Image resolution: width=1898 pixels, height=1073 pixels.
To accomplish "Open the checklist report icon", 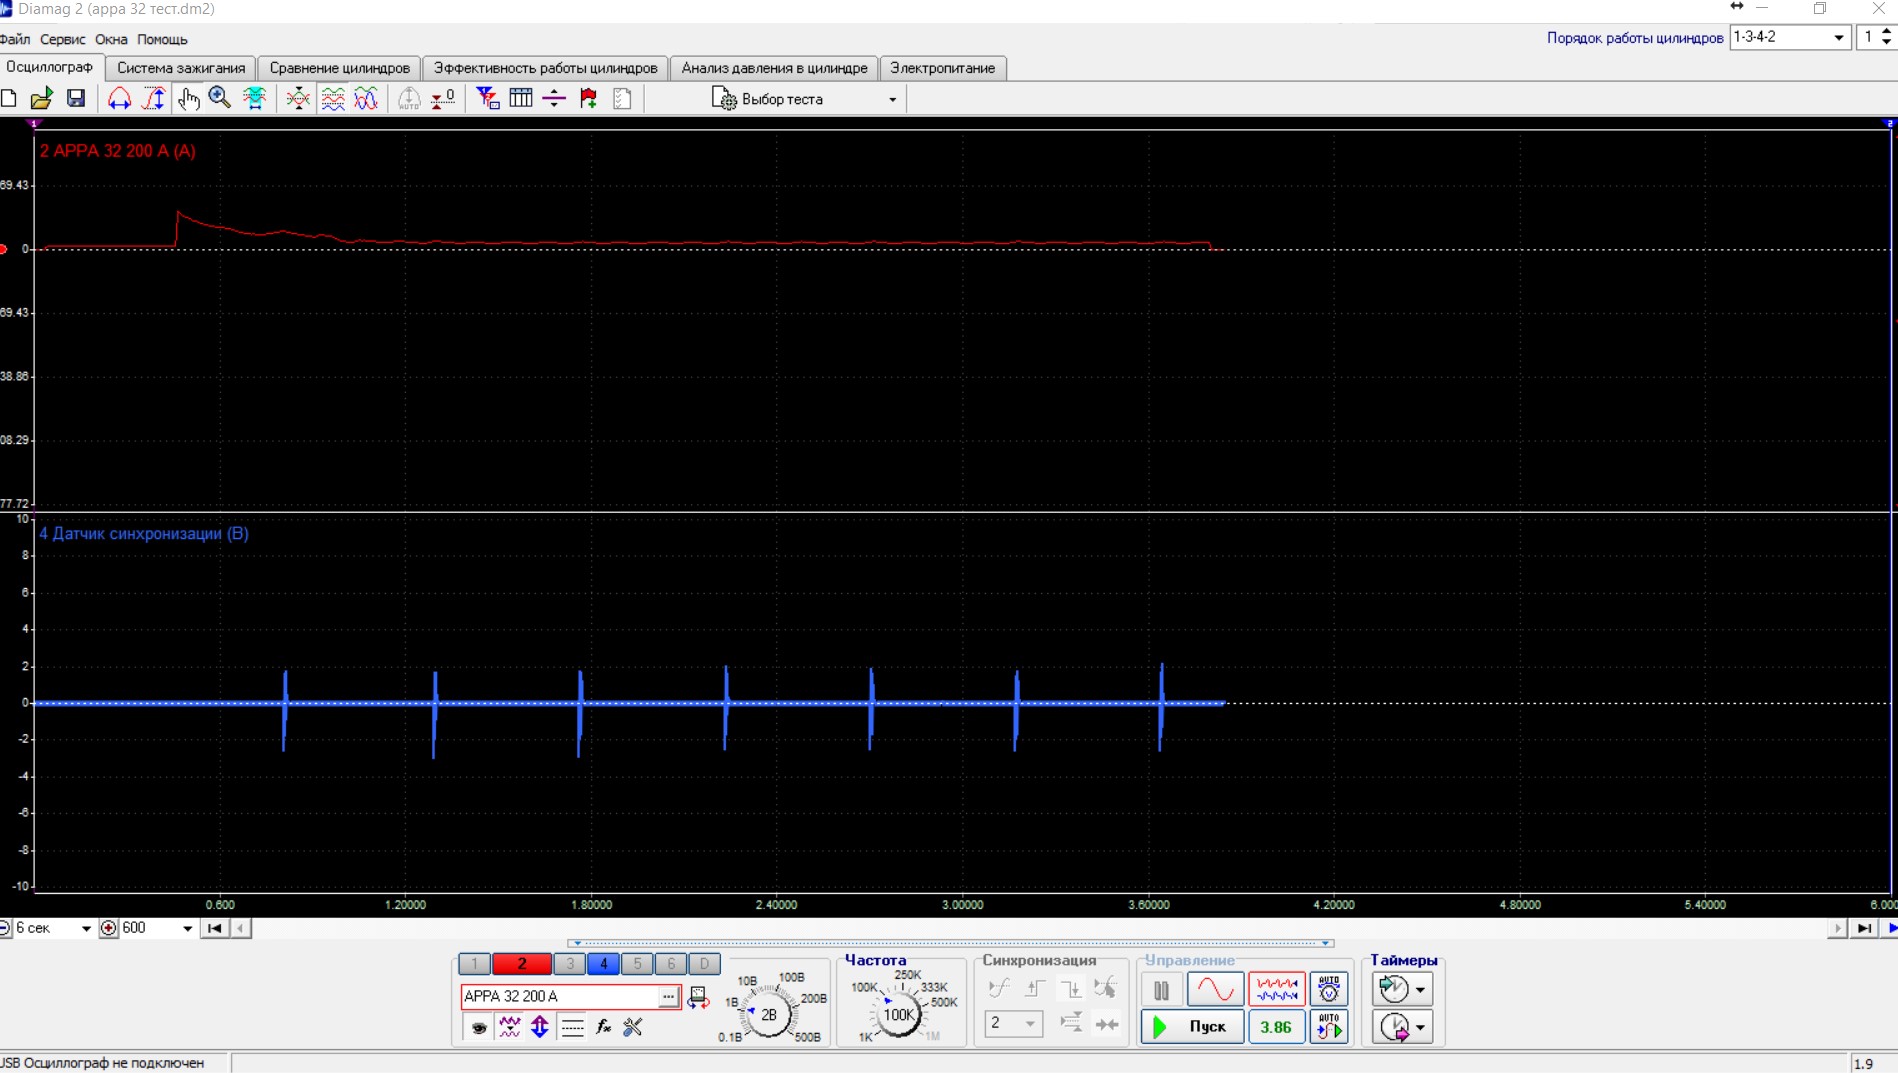I will click(x=622, y=98).
